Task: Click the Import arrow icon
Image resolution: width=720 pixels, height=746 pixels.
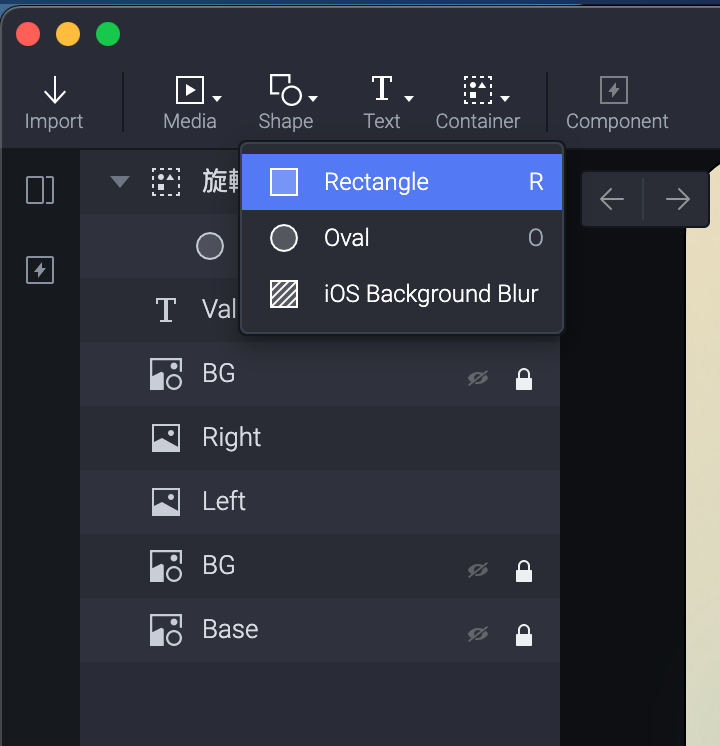Action: (x=54, y=92)
